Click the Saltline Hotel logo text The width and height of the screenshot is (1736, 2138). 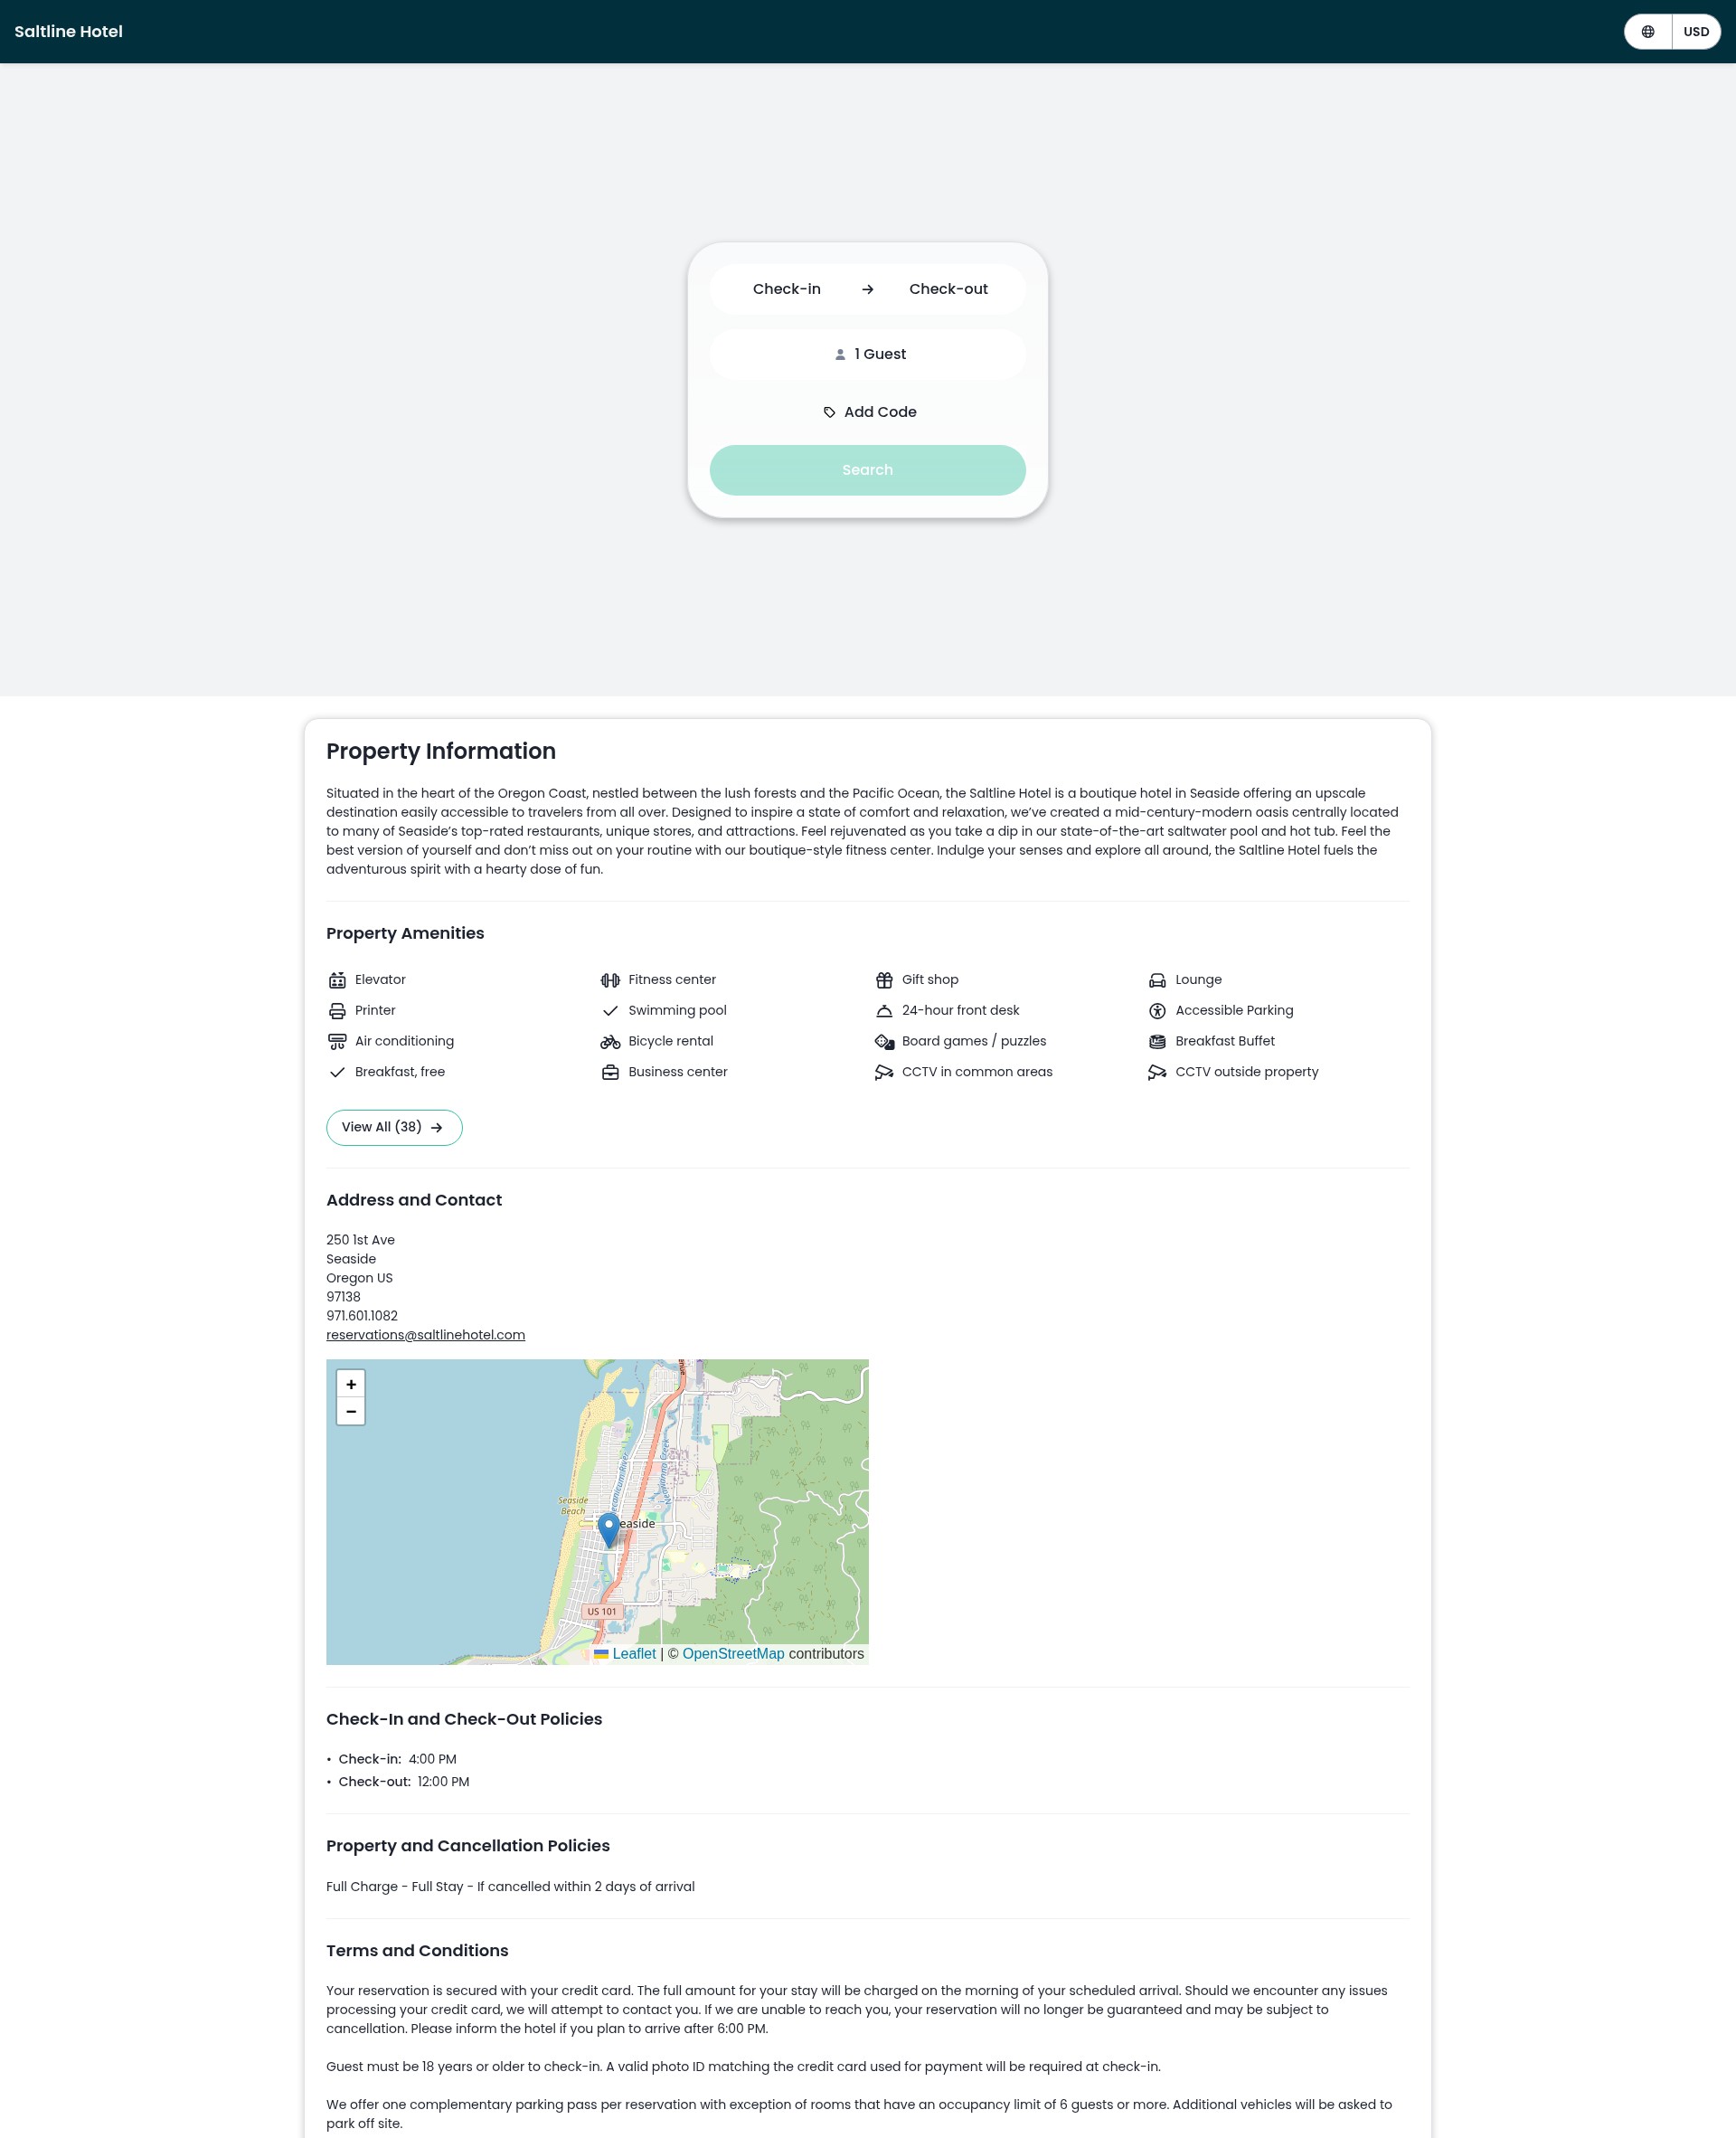point(68,32)
